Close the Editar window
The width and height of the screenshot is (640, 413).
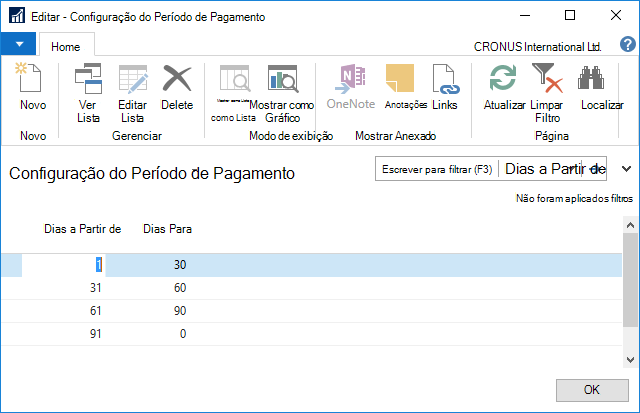pyautogui.click(x=616, y=16)
